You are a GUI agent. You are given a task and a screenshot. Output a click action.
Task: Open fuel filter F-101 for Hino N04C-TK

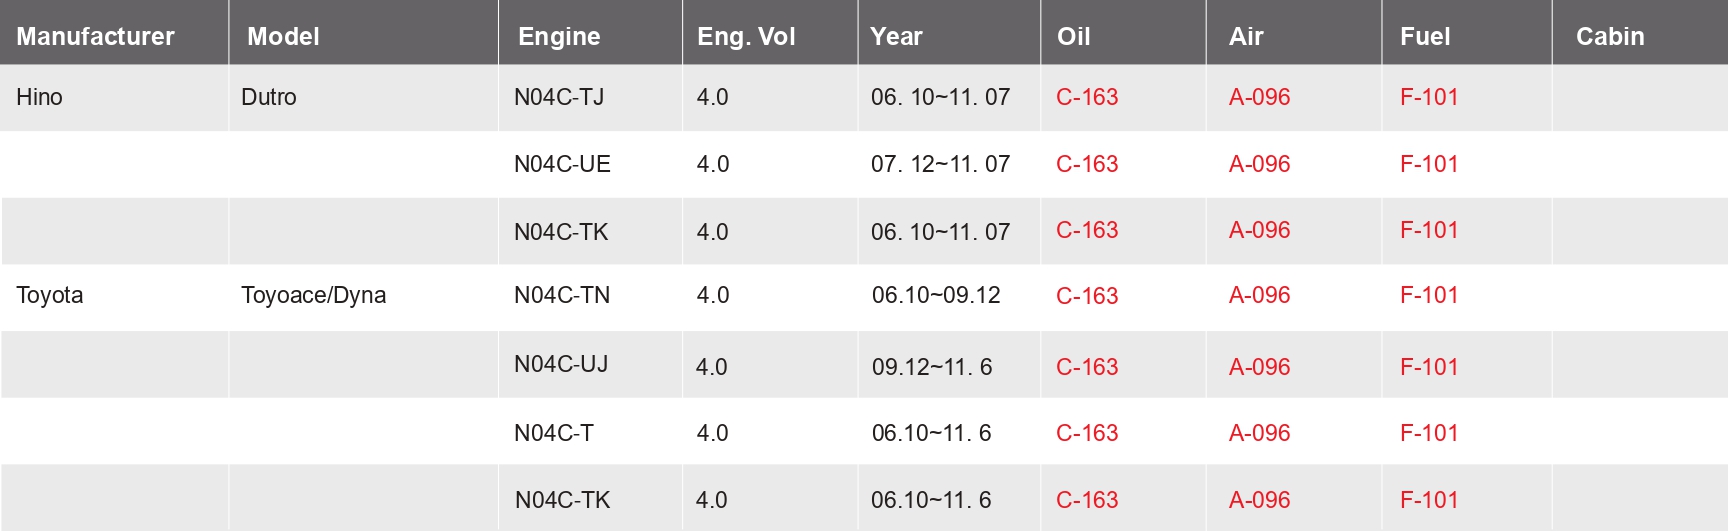[1429, 230]
